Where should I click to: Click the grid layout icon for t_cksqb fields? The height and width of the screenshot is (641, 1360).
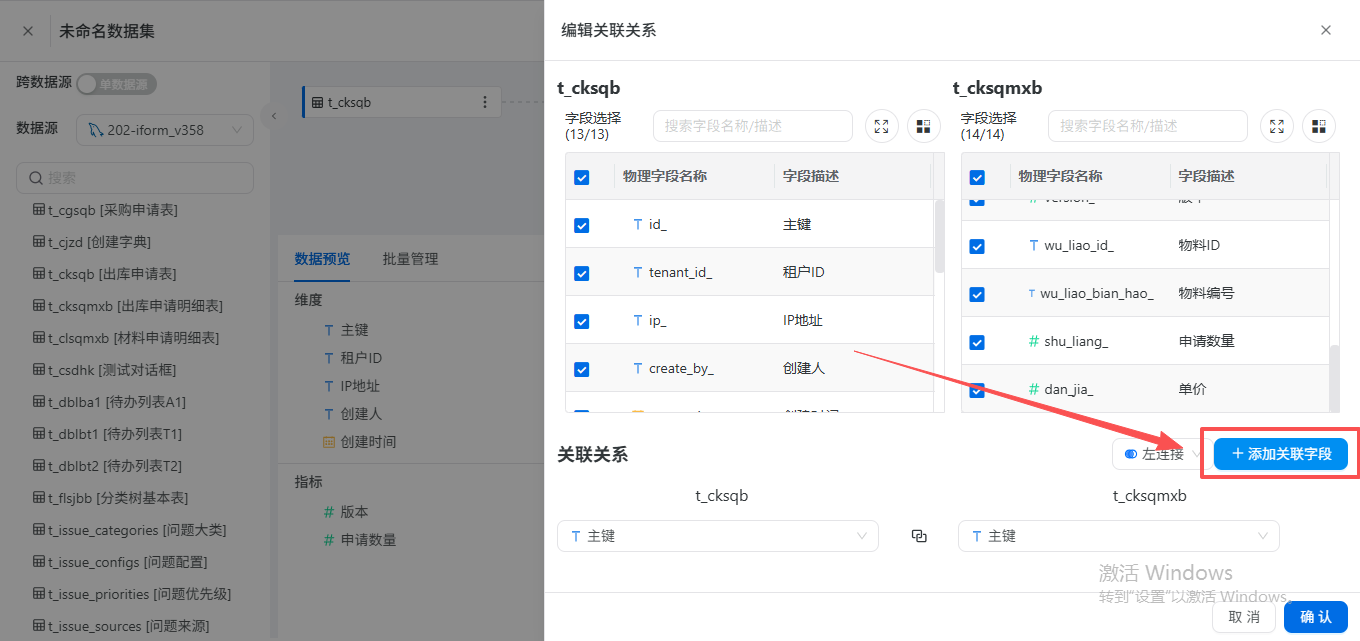(923, 126)
